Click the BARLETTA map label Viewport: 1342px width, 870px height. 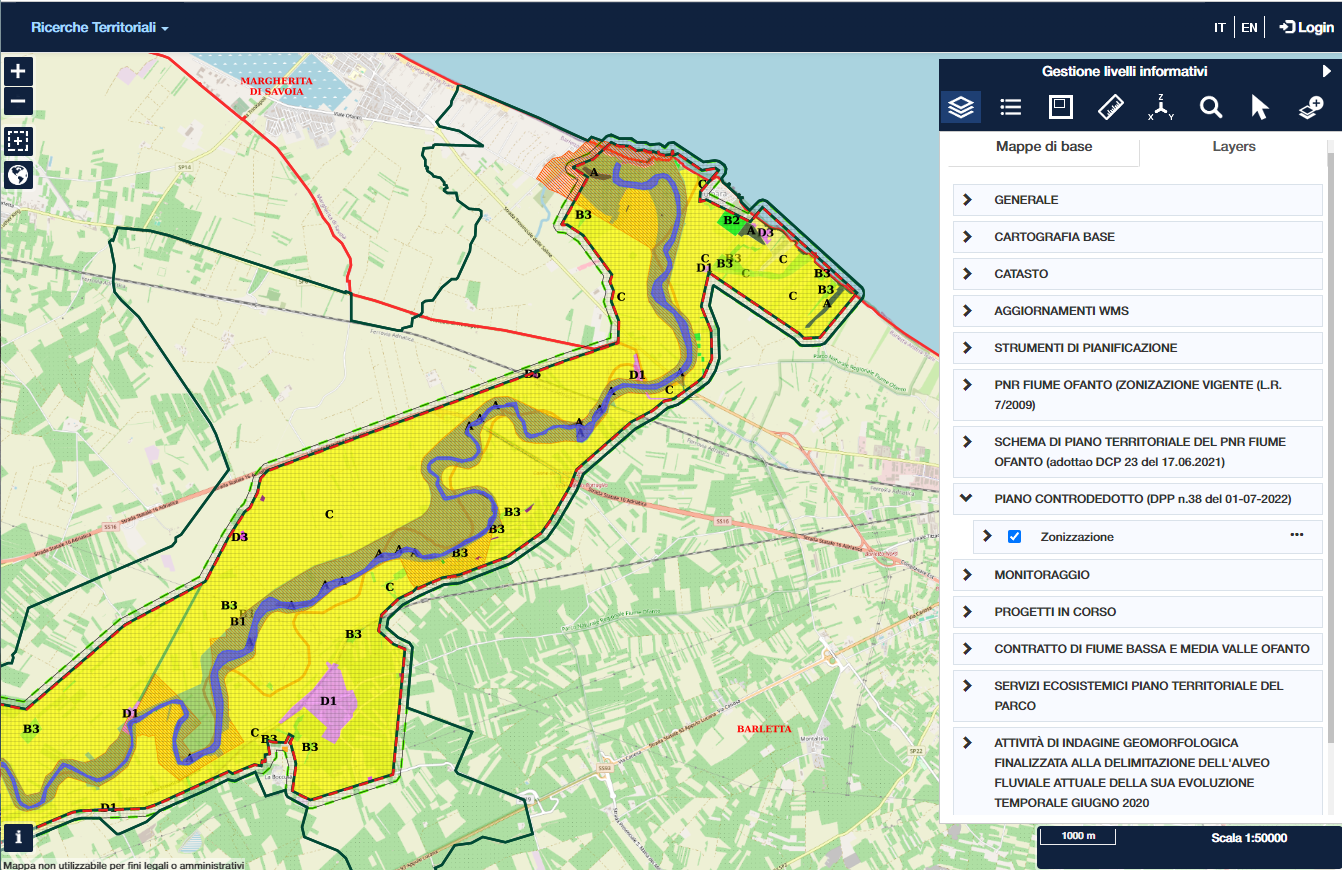point(764,729)
